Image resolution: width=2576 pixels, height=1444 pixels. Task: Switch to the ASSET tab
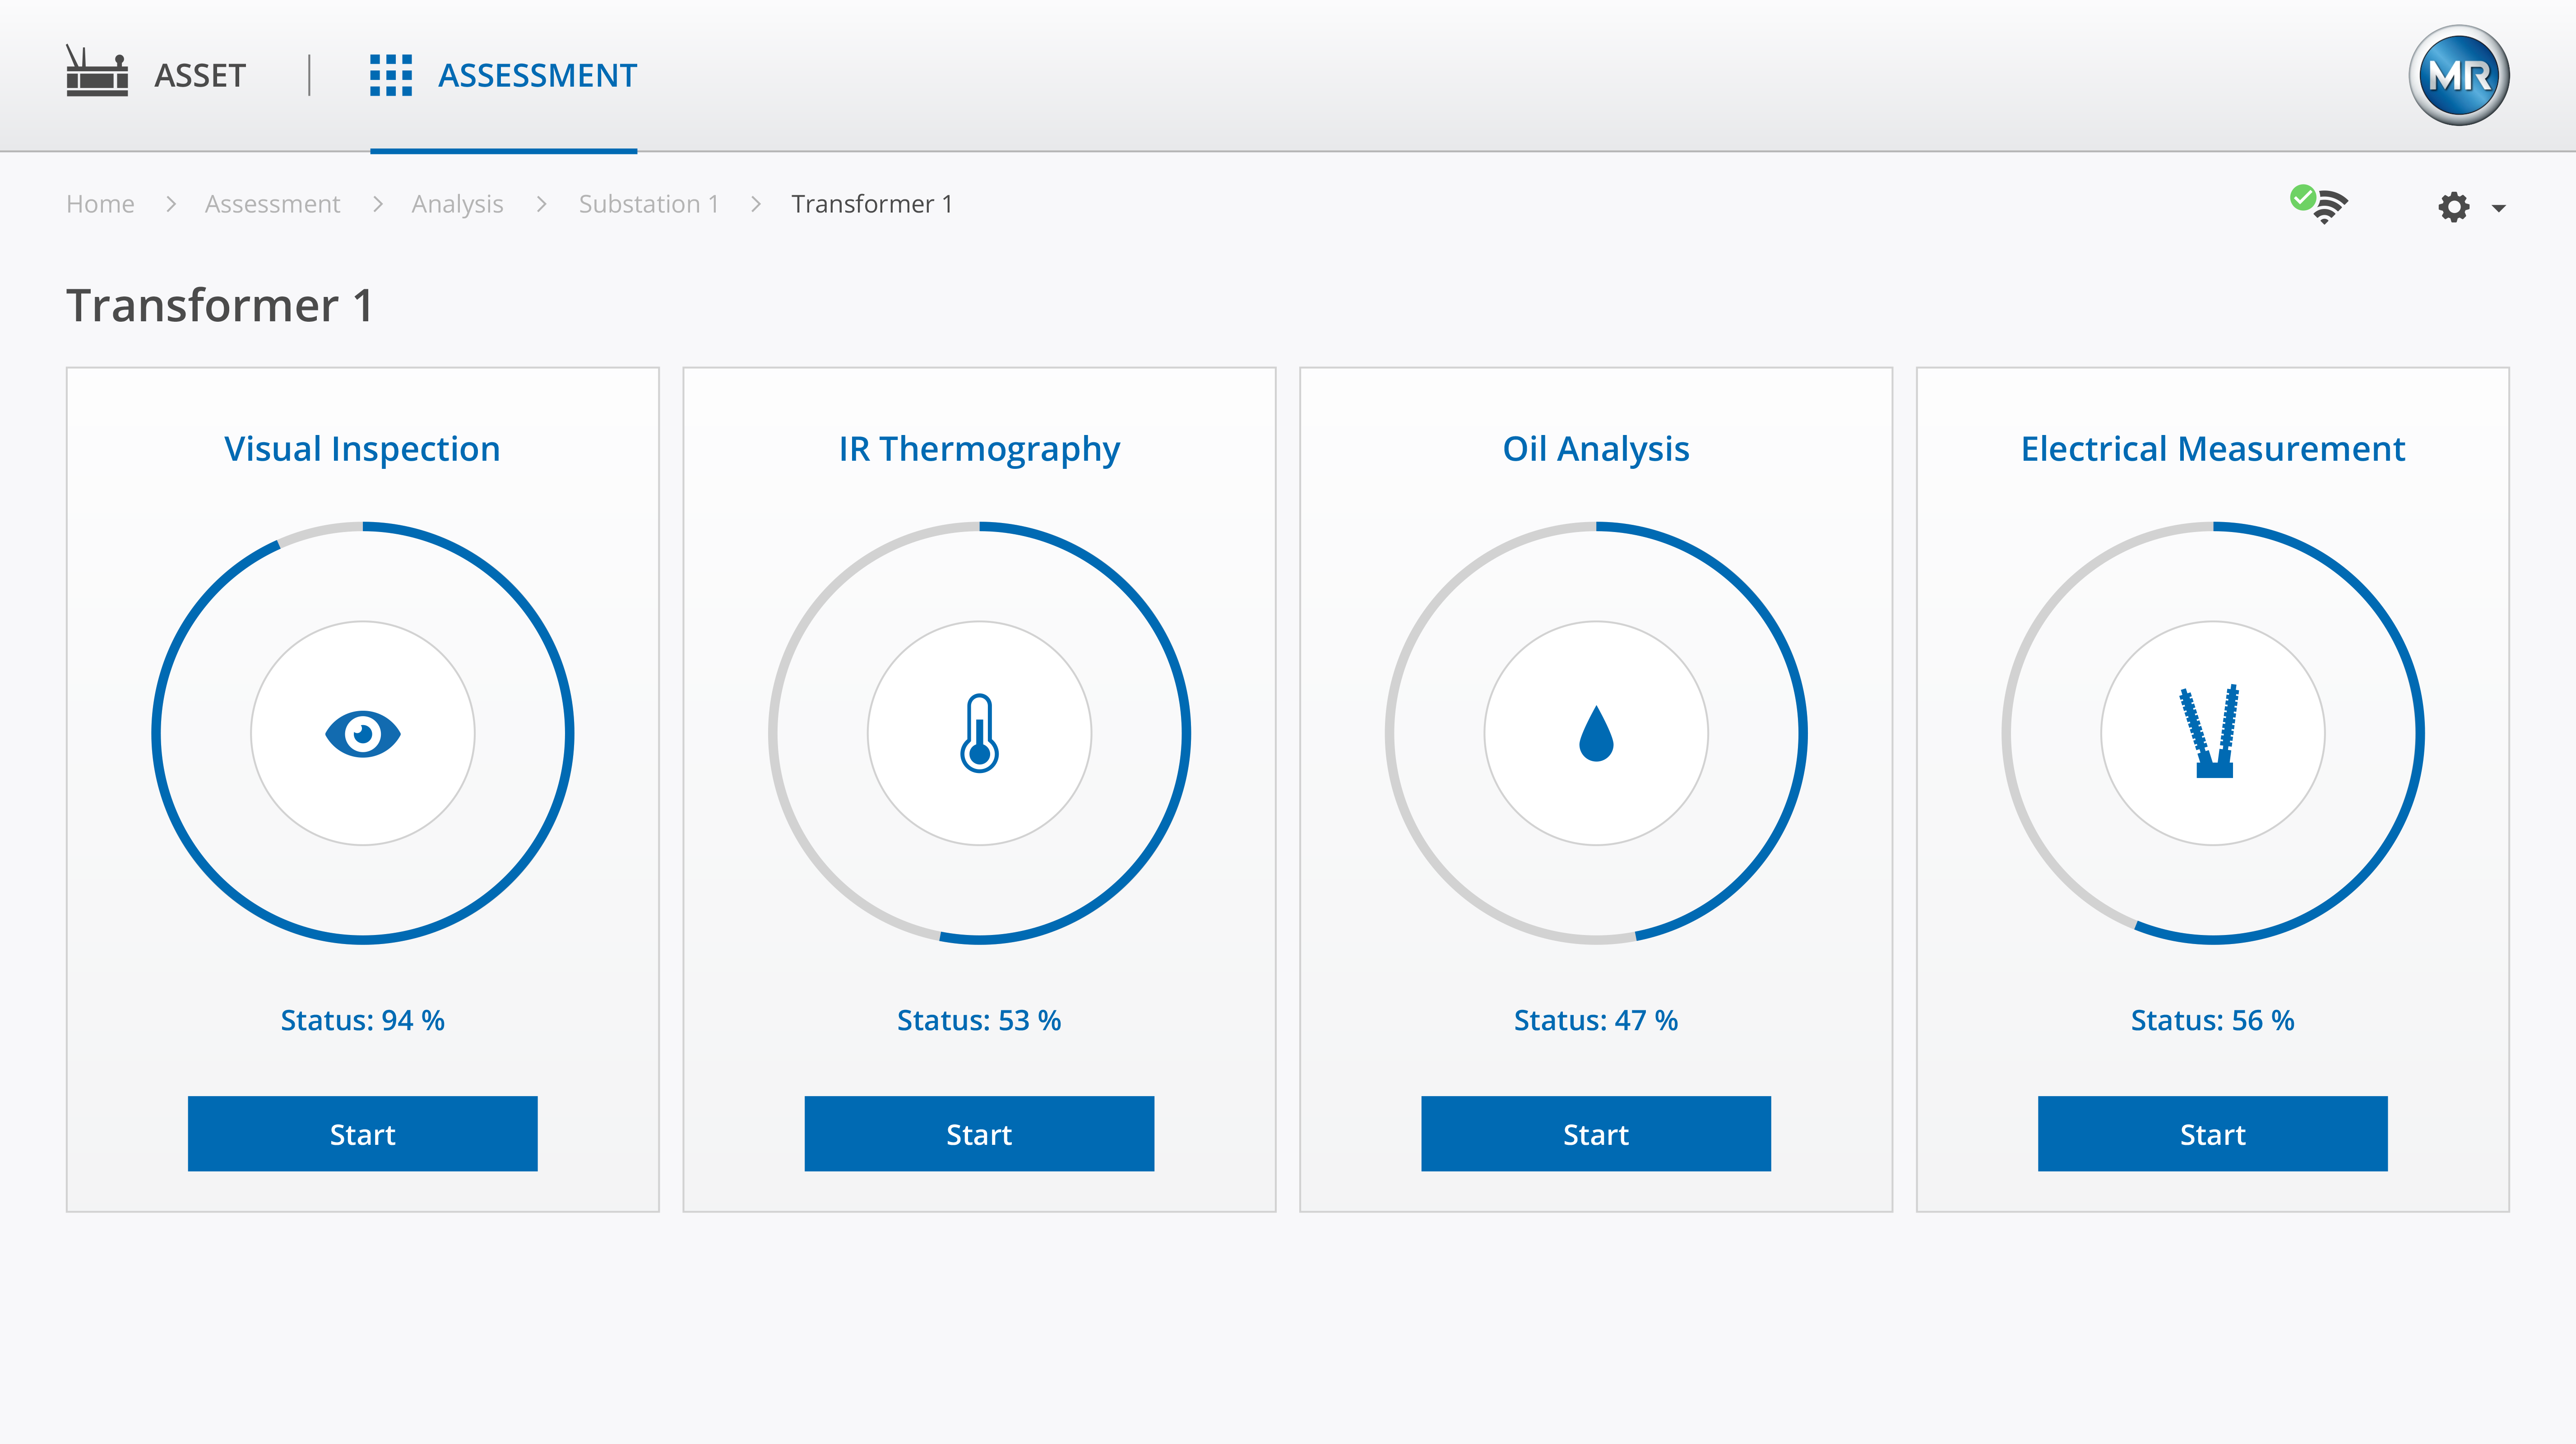point(200,76)
